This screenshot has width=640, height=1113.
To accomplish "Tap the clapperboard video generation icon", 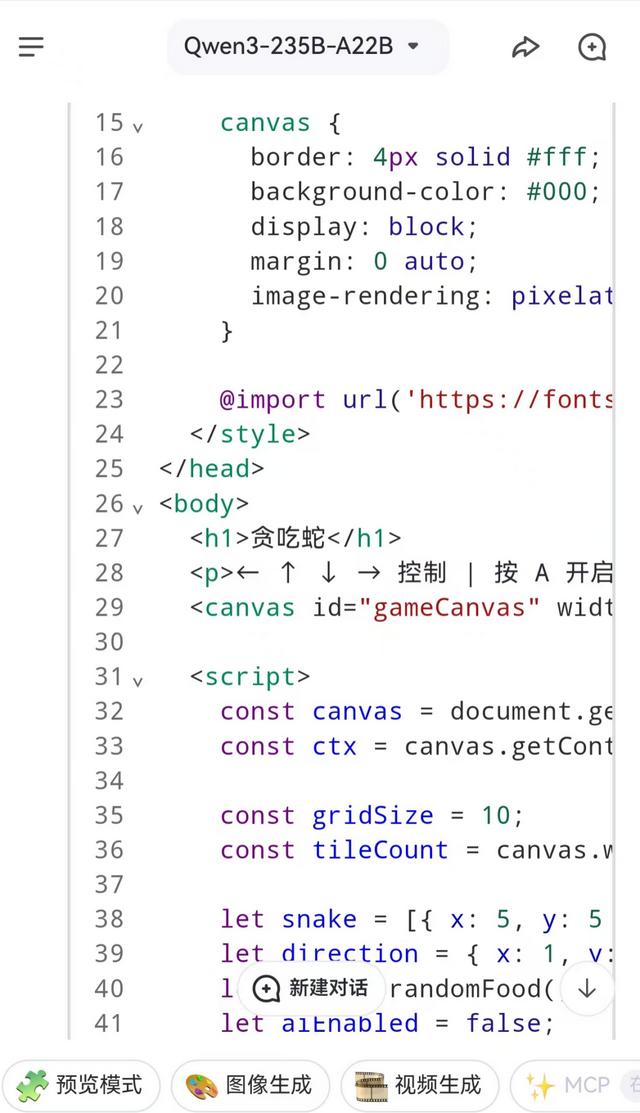I will click(x=371, y=1085).
